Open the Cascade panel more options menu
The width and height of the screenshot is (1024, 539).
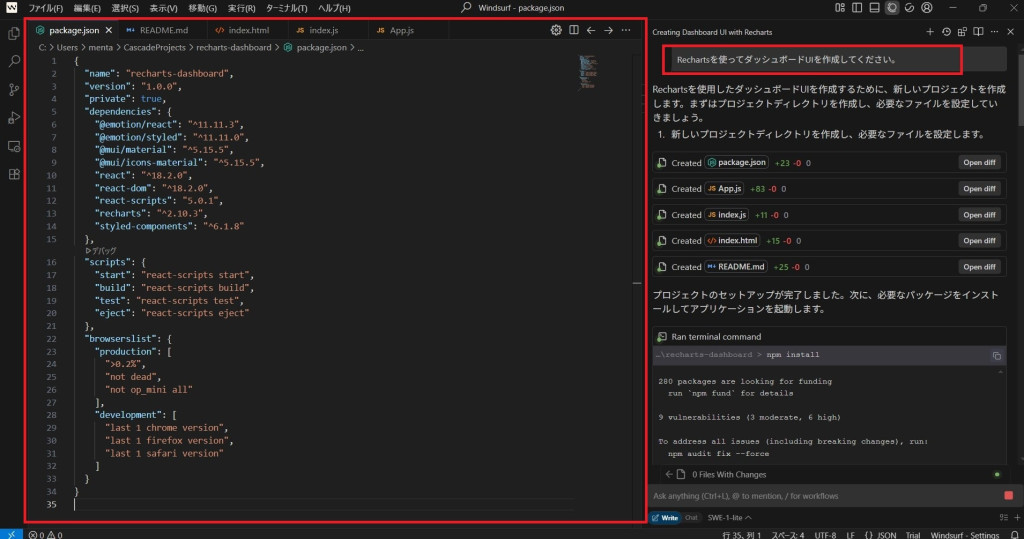(x=995, y=31)
